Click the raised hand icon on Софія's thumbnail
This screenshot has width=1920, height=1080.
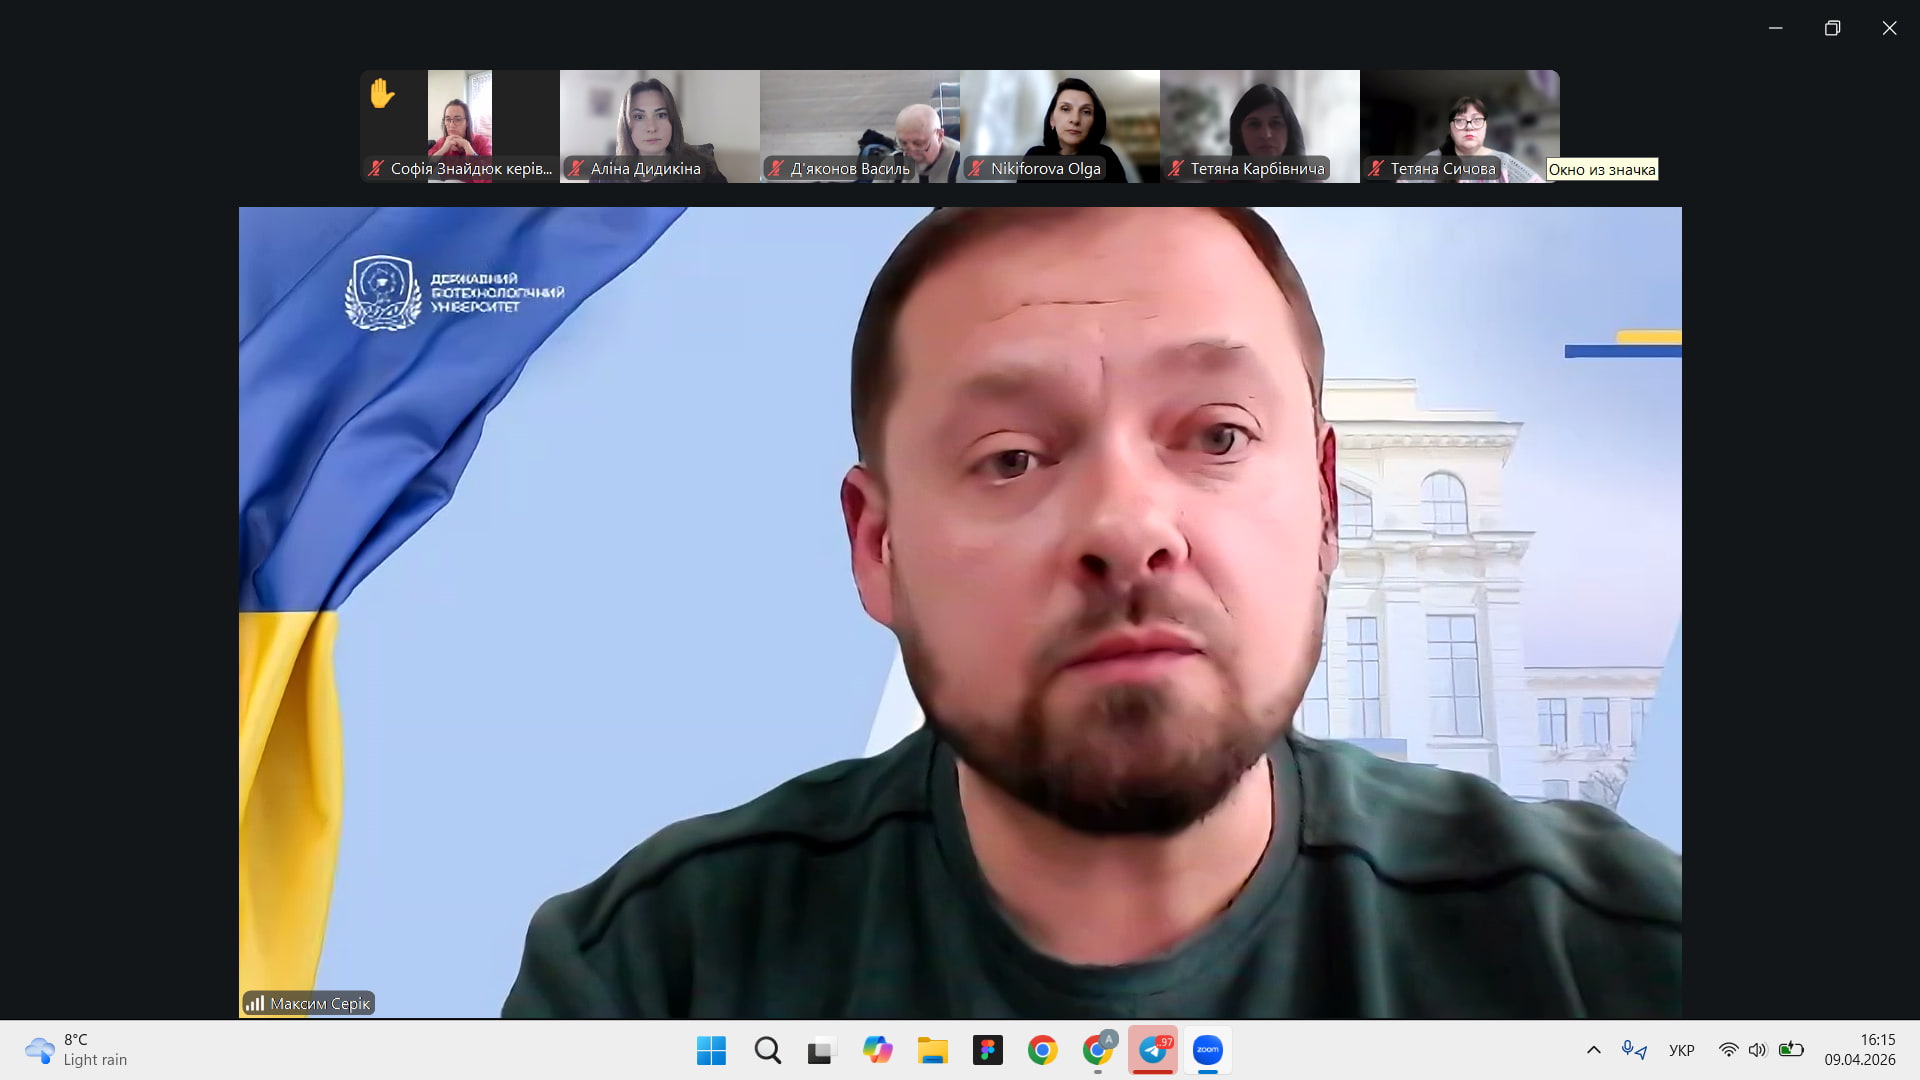click(x=382, y=93)
